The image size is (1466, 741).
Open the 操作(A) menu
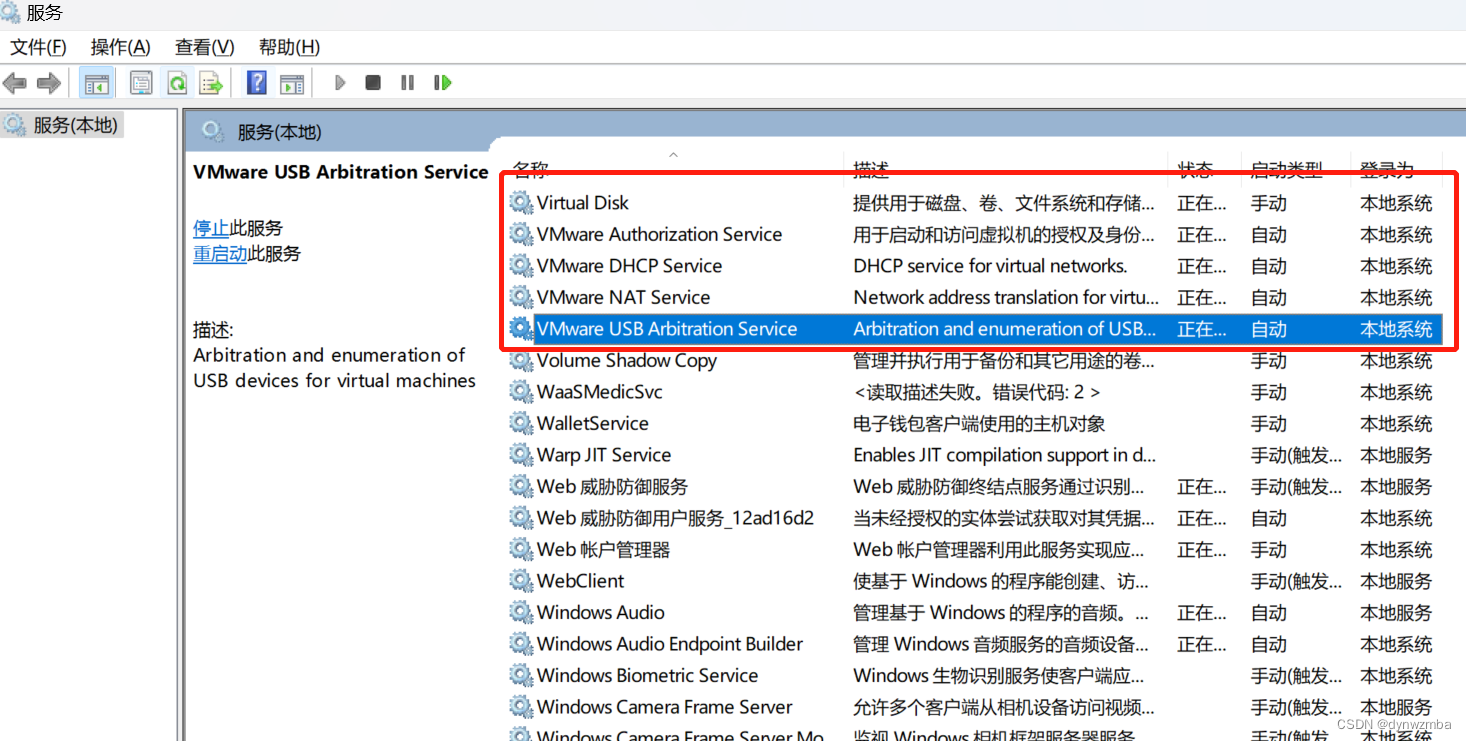coord(120,47)
